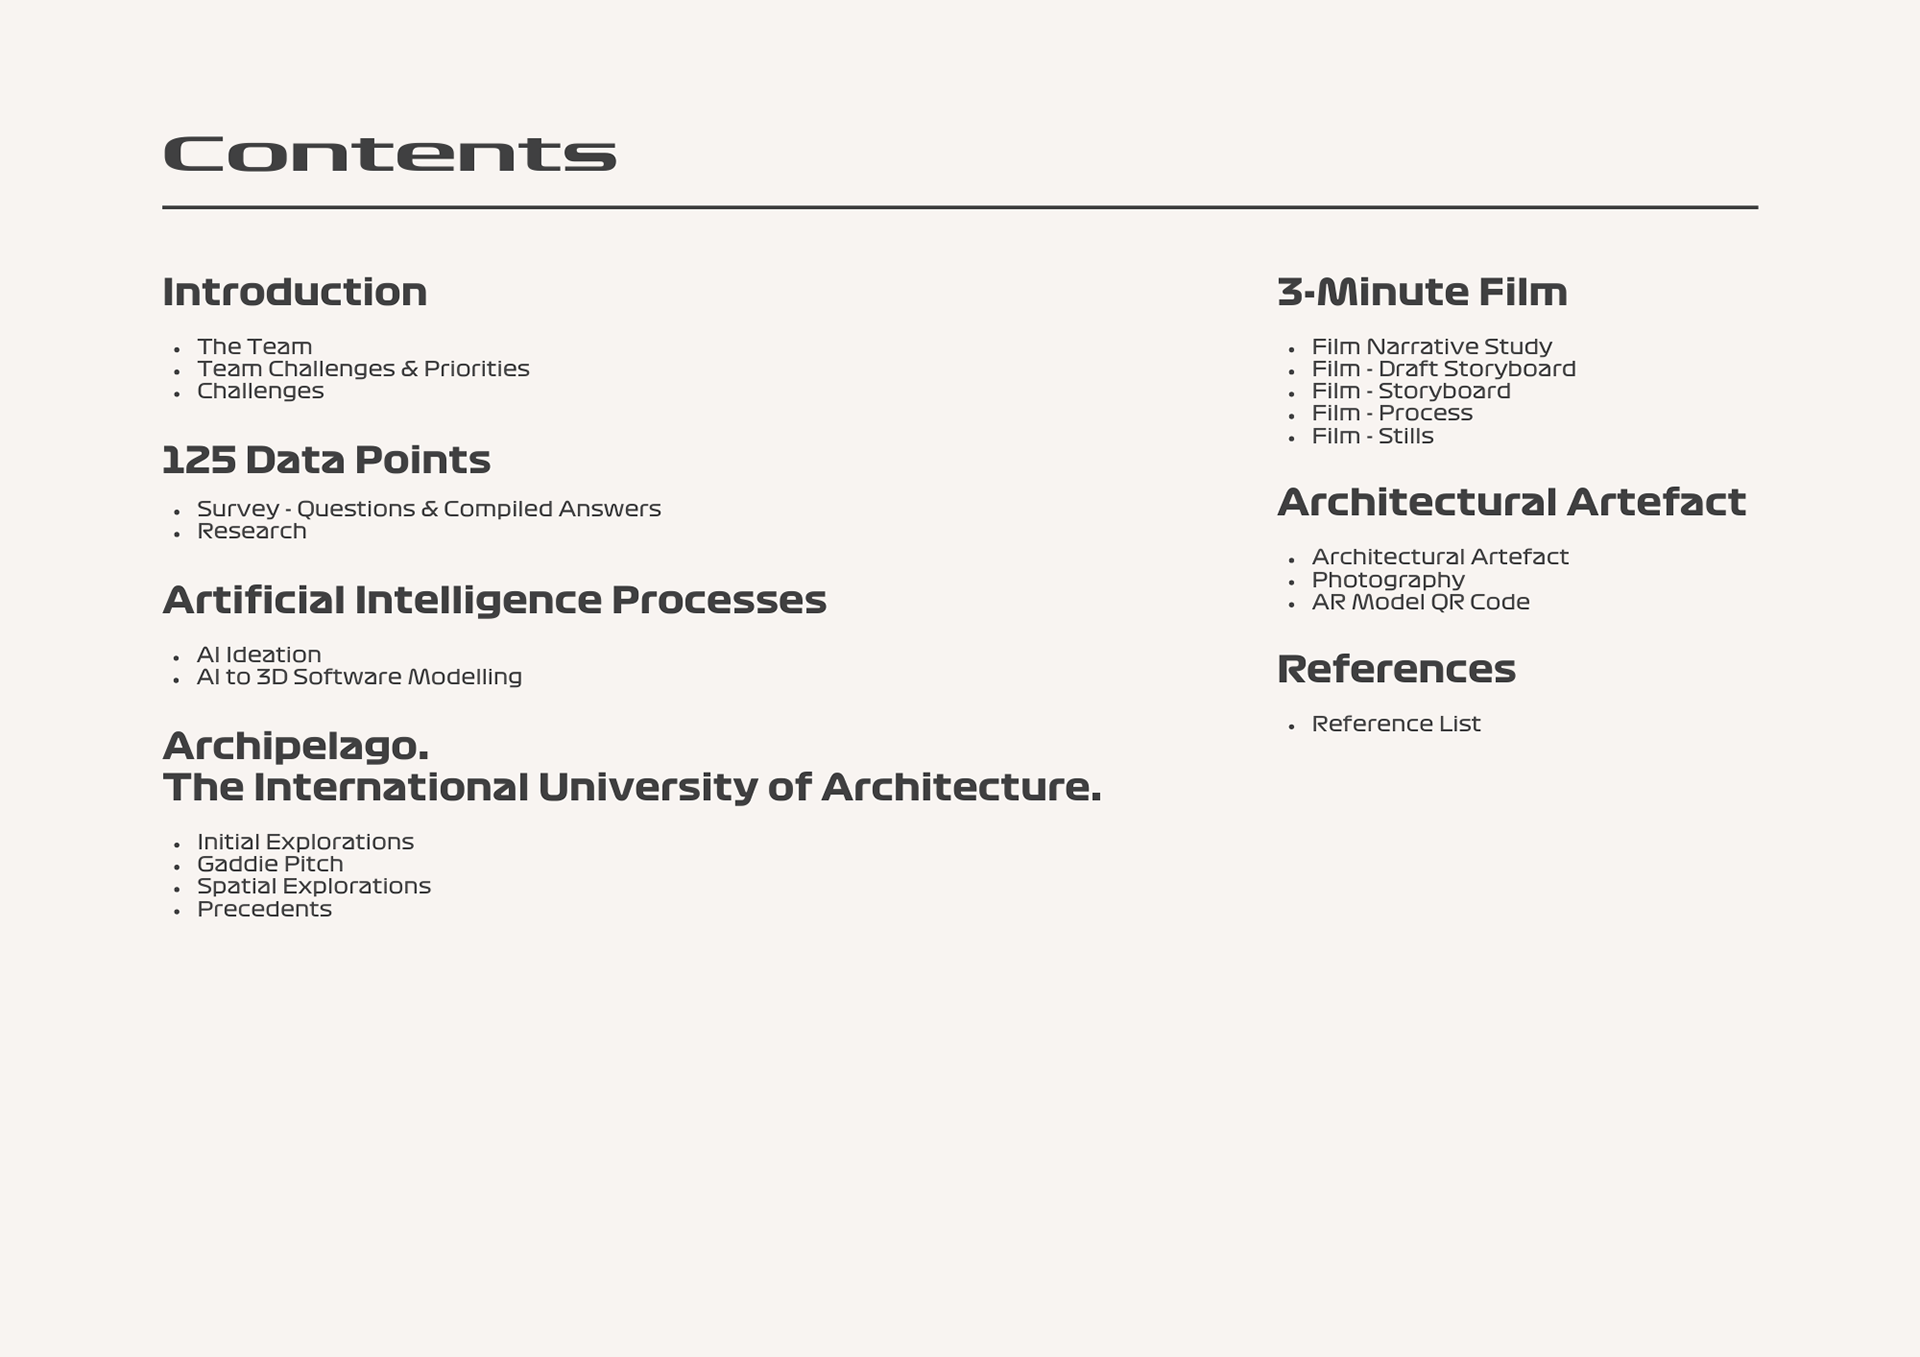Open the AI Ideation entry
Image resolution: width=1920 pixels, height=1357 pixels.
pyautogui.click(x=258, y=655)
